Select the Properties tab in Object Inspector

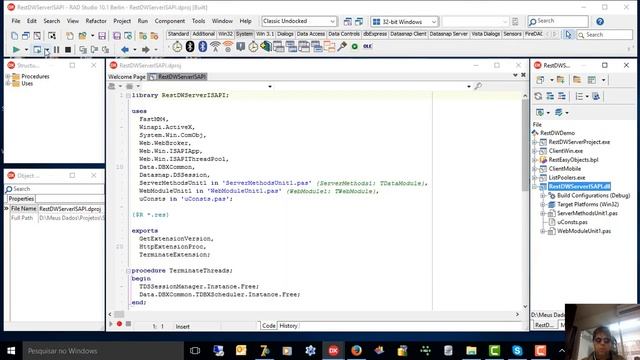(x=21, y=199)
